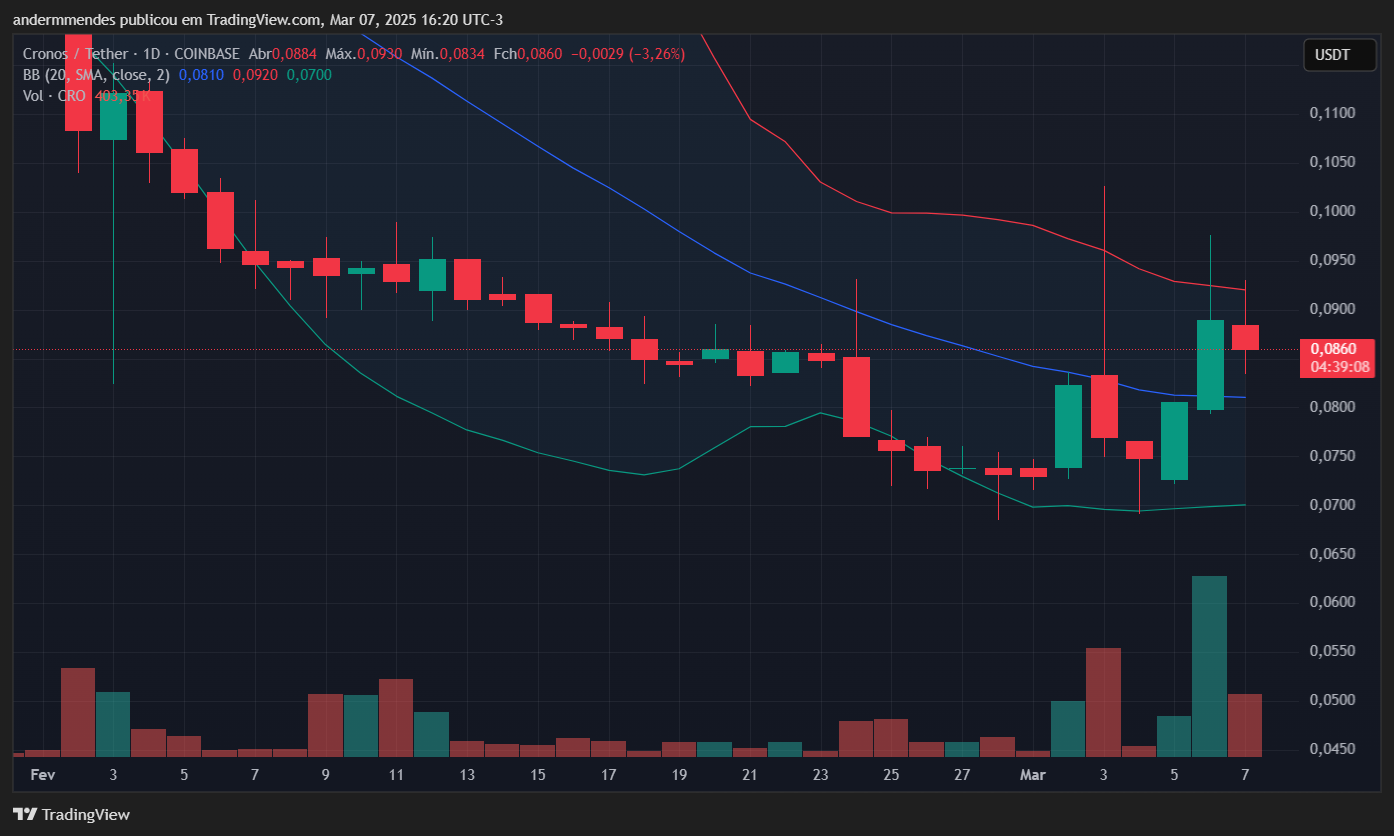Click the 0,0450 price axis label
The image size is (1394, 836).
pyautogui.click(x=1332, y=749)
